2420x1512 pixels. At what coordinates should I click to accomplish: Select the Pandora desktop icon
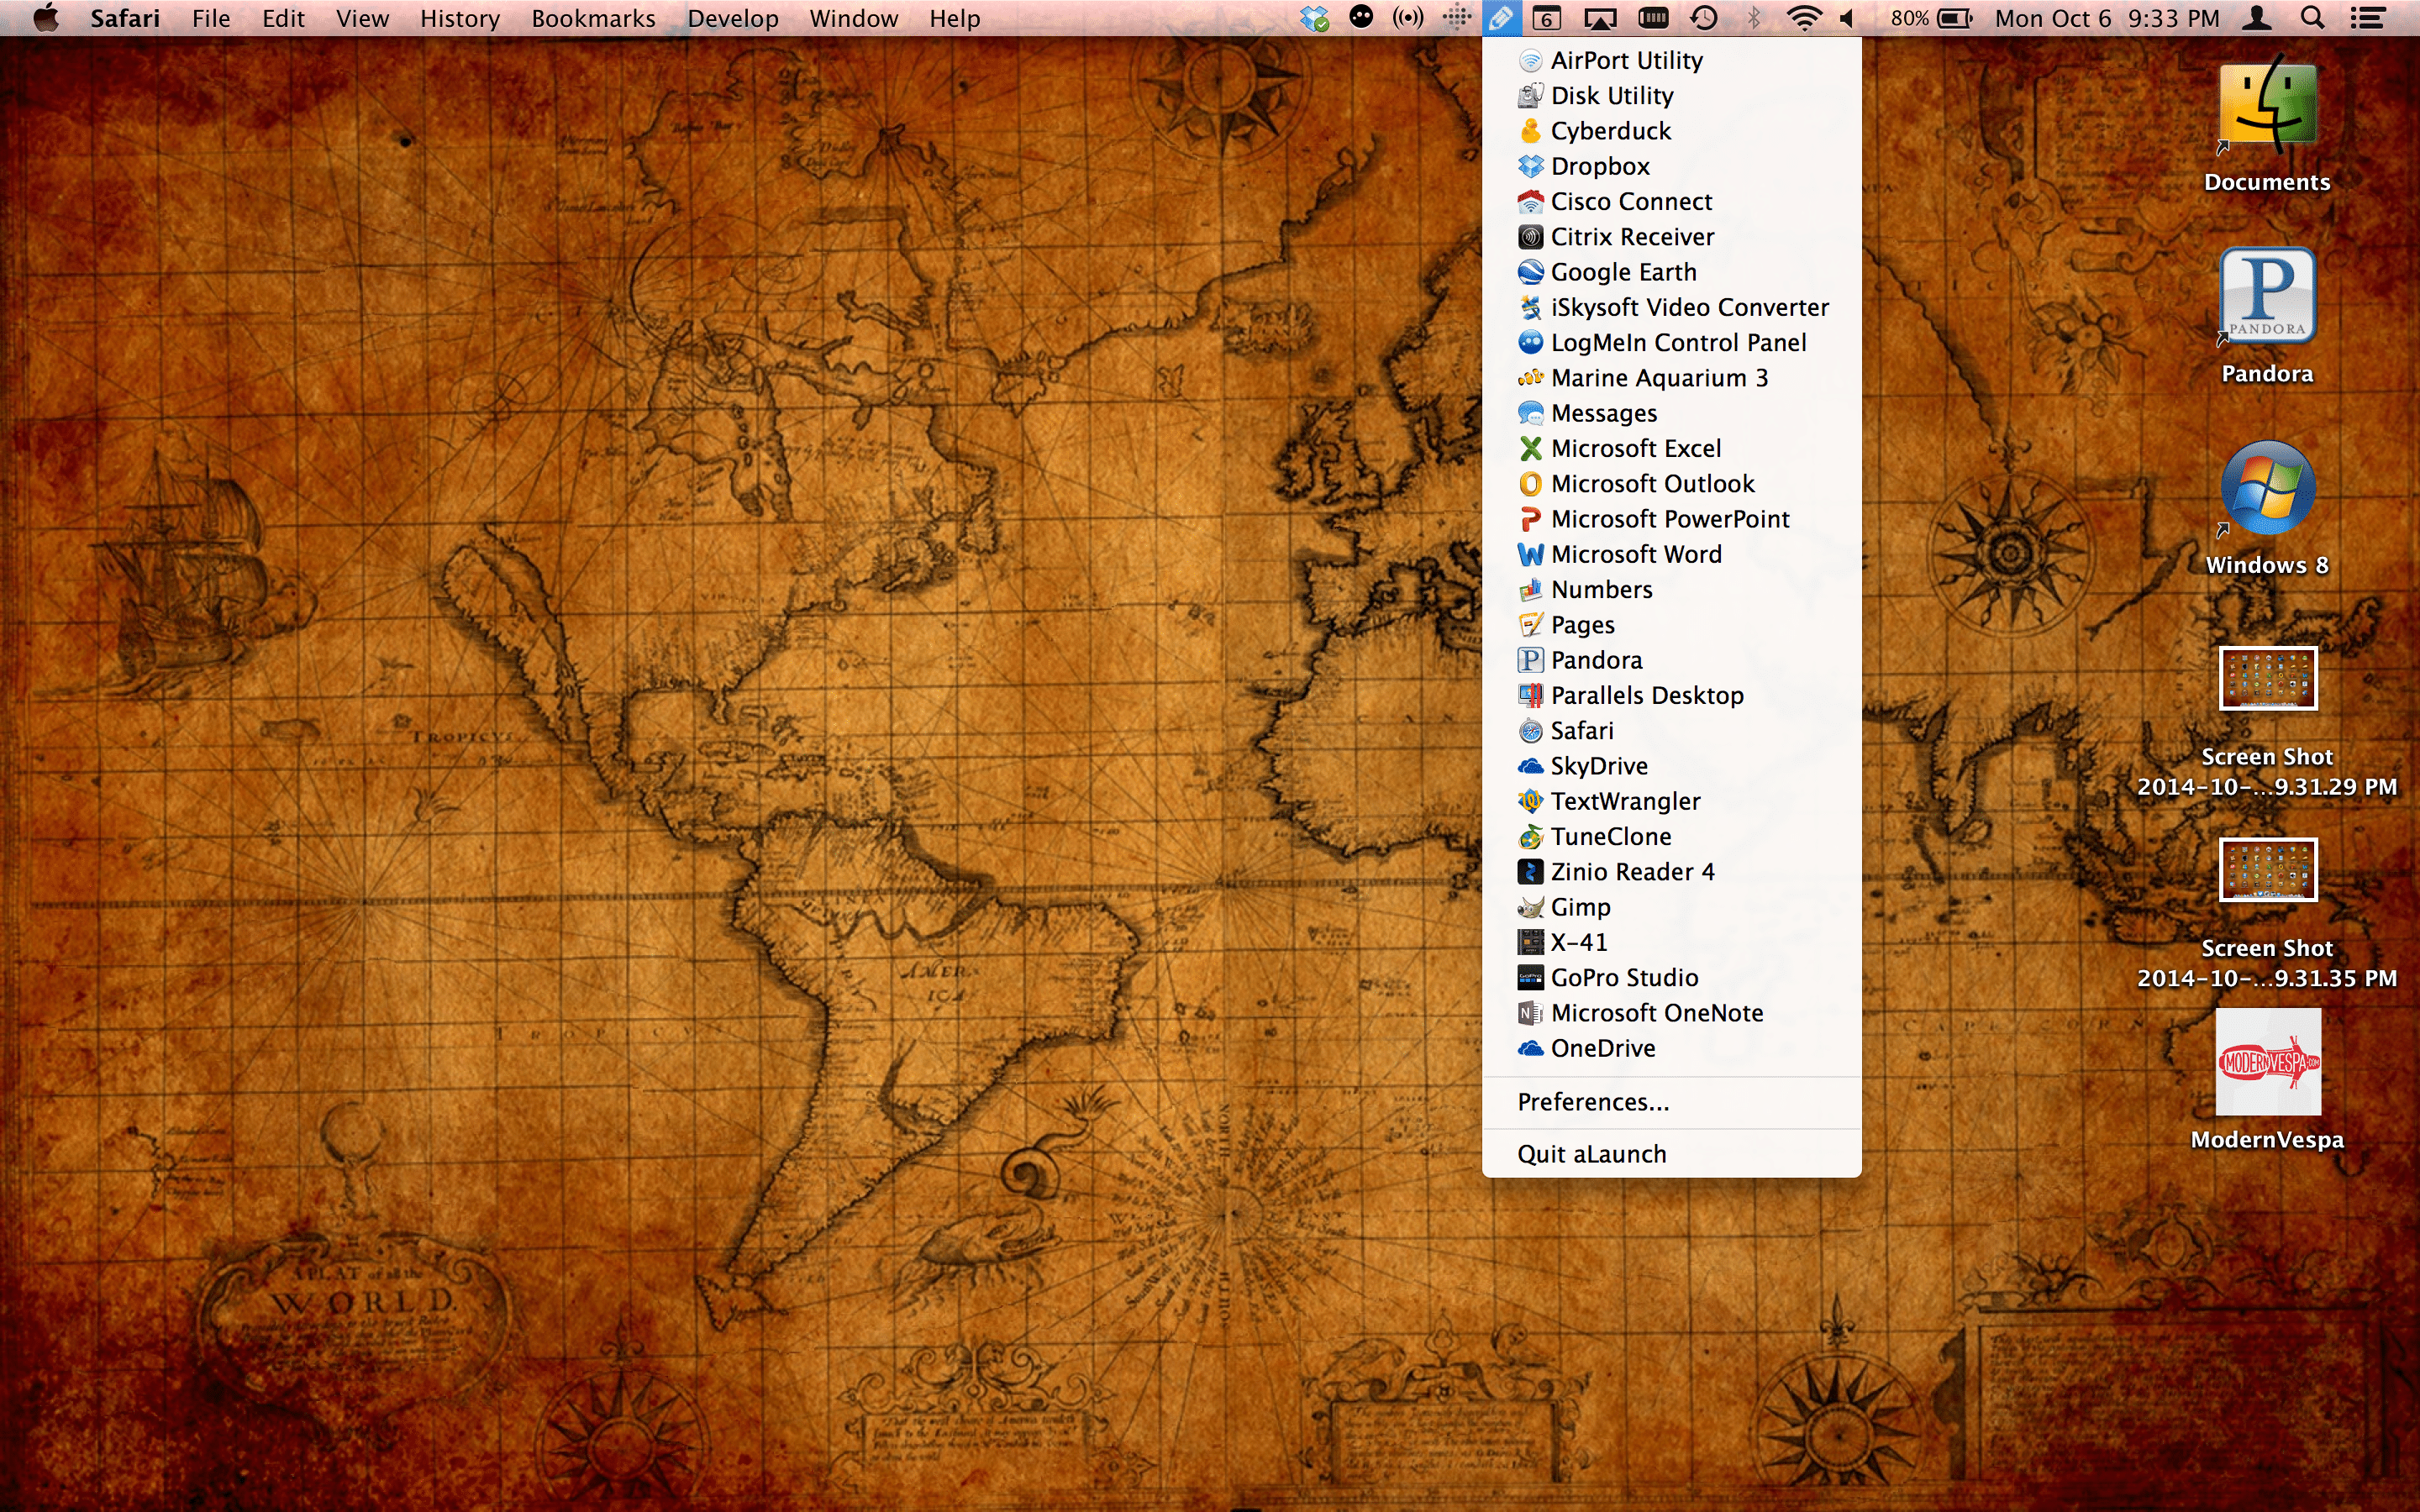(x=2267, y=315)
